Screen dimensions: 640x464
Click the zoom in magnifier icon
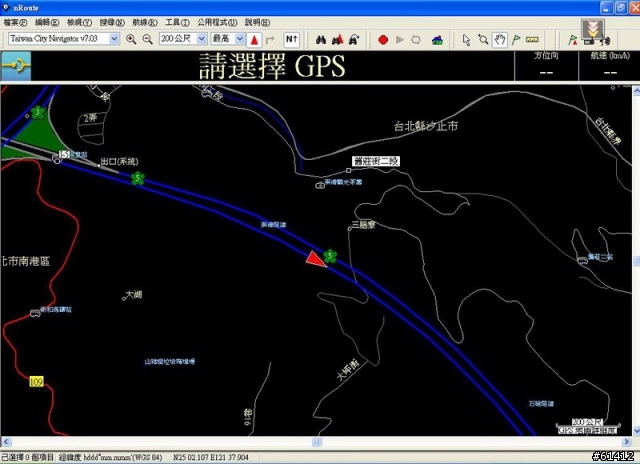(131, 39)
